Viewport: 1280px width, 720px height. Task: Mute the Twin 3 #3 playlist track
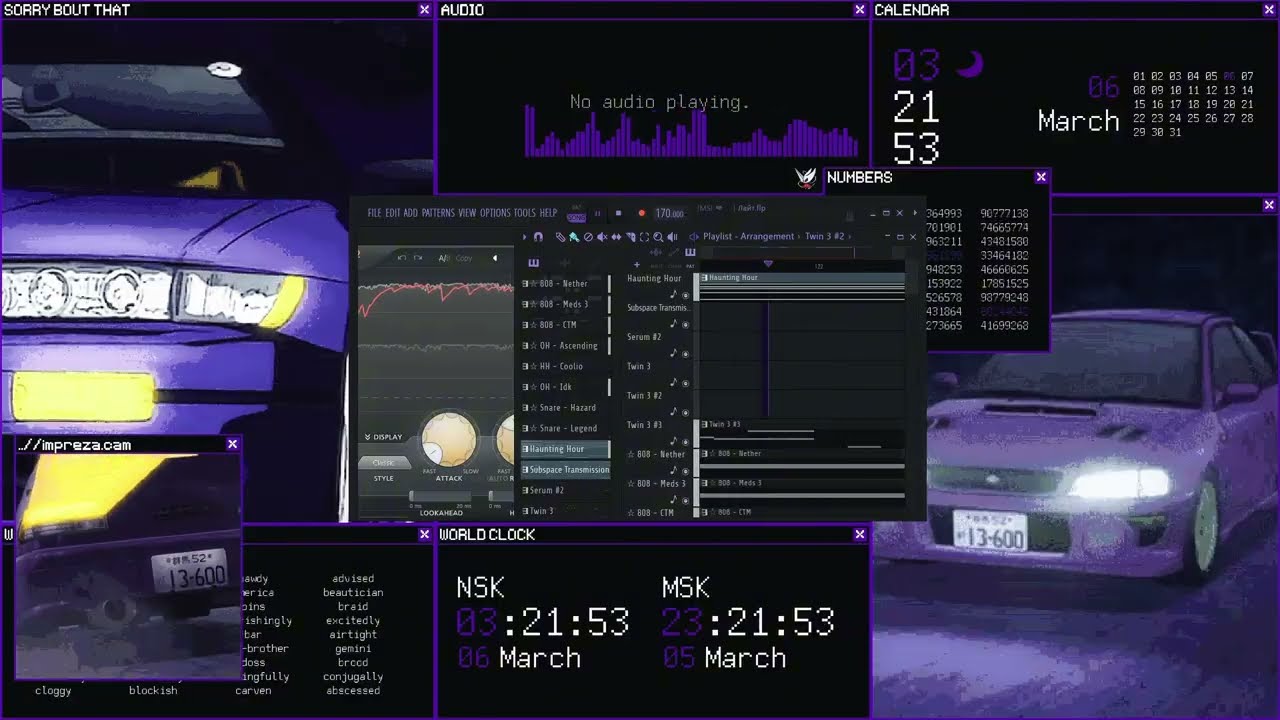[x=685, y=441]
